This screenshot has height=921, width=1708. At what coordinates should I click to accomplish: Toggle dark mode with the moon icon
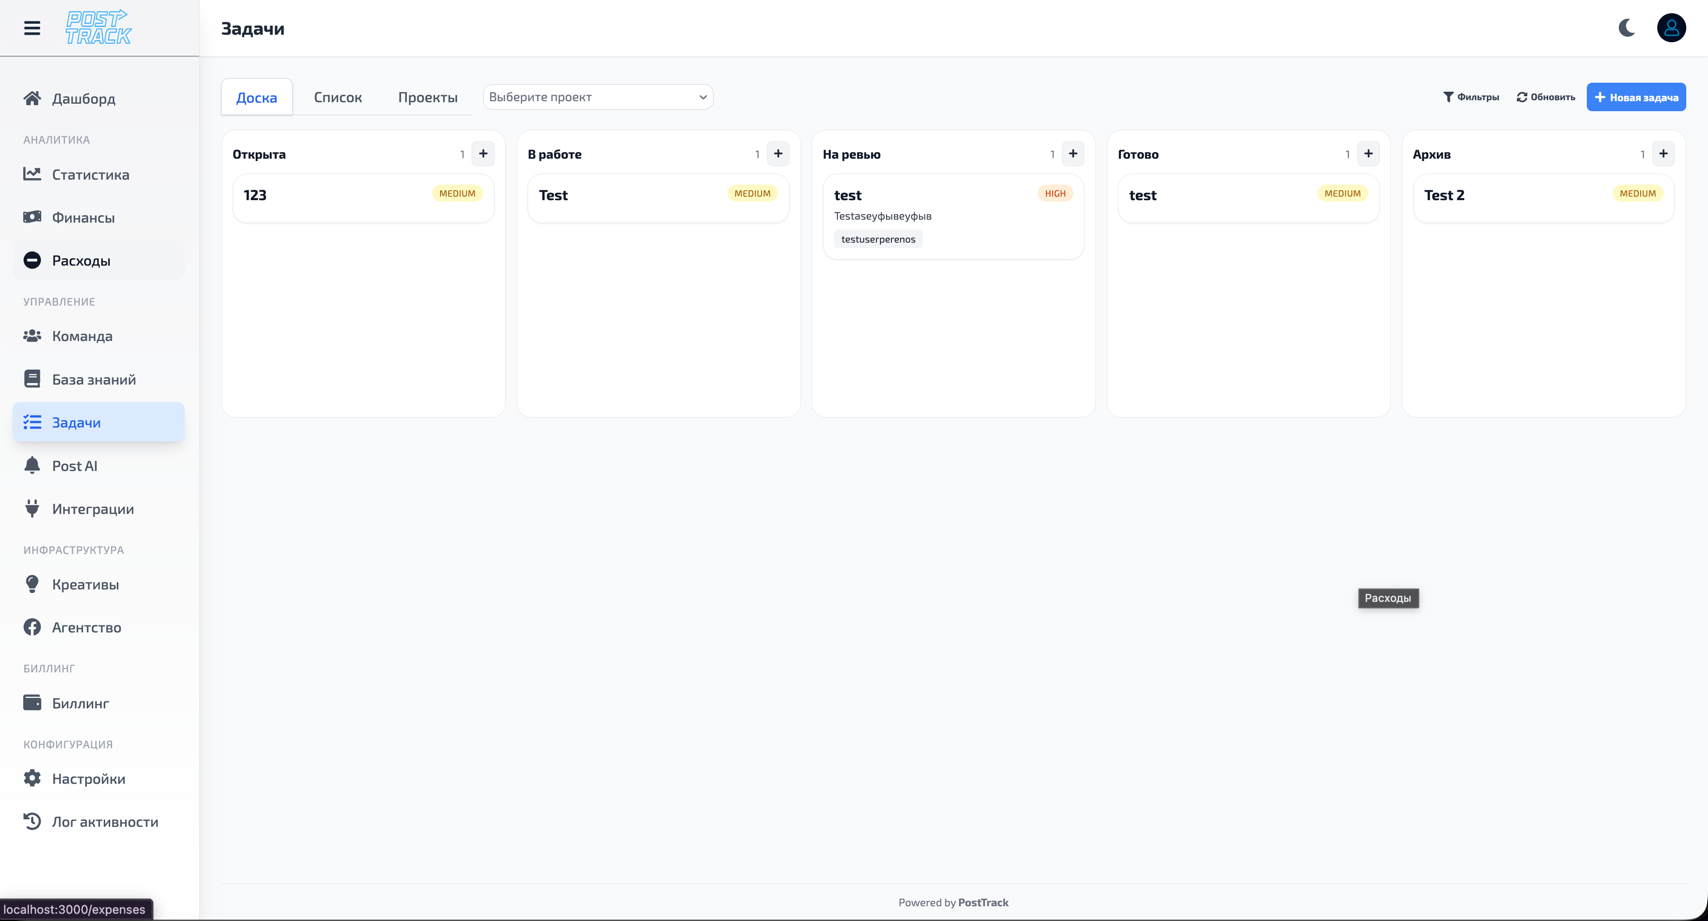(1625, 28)
